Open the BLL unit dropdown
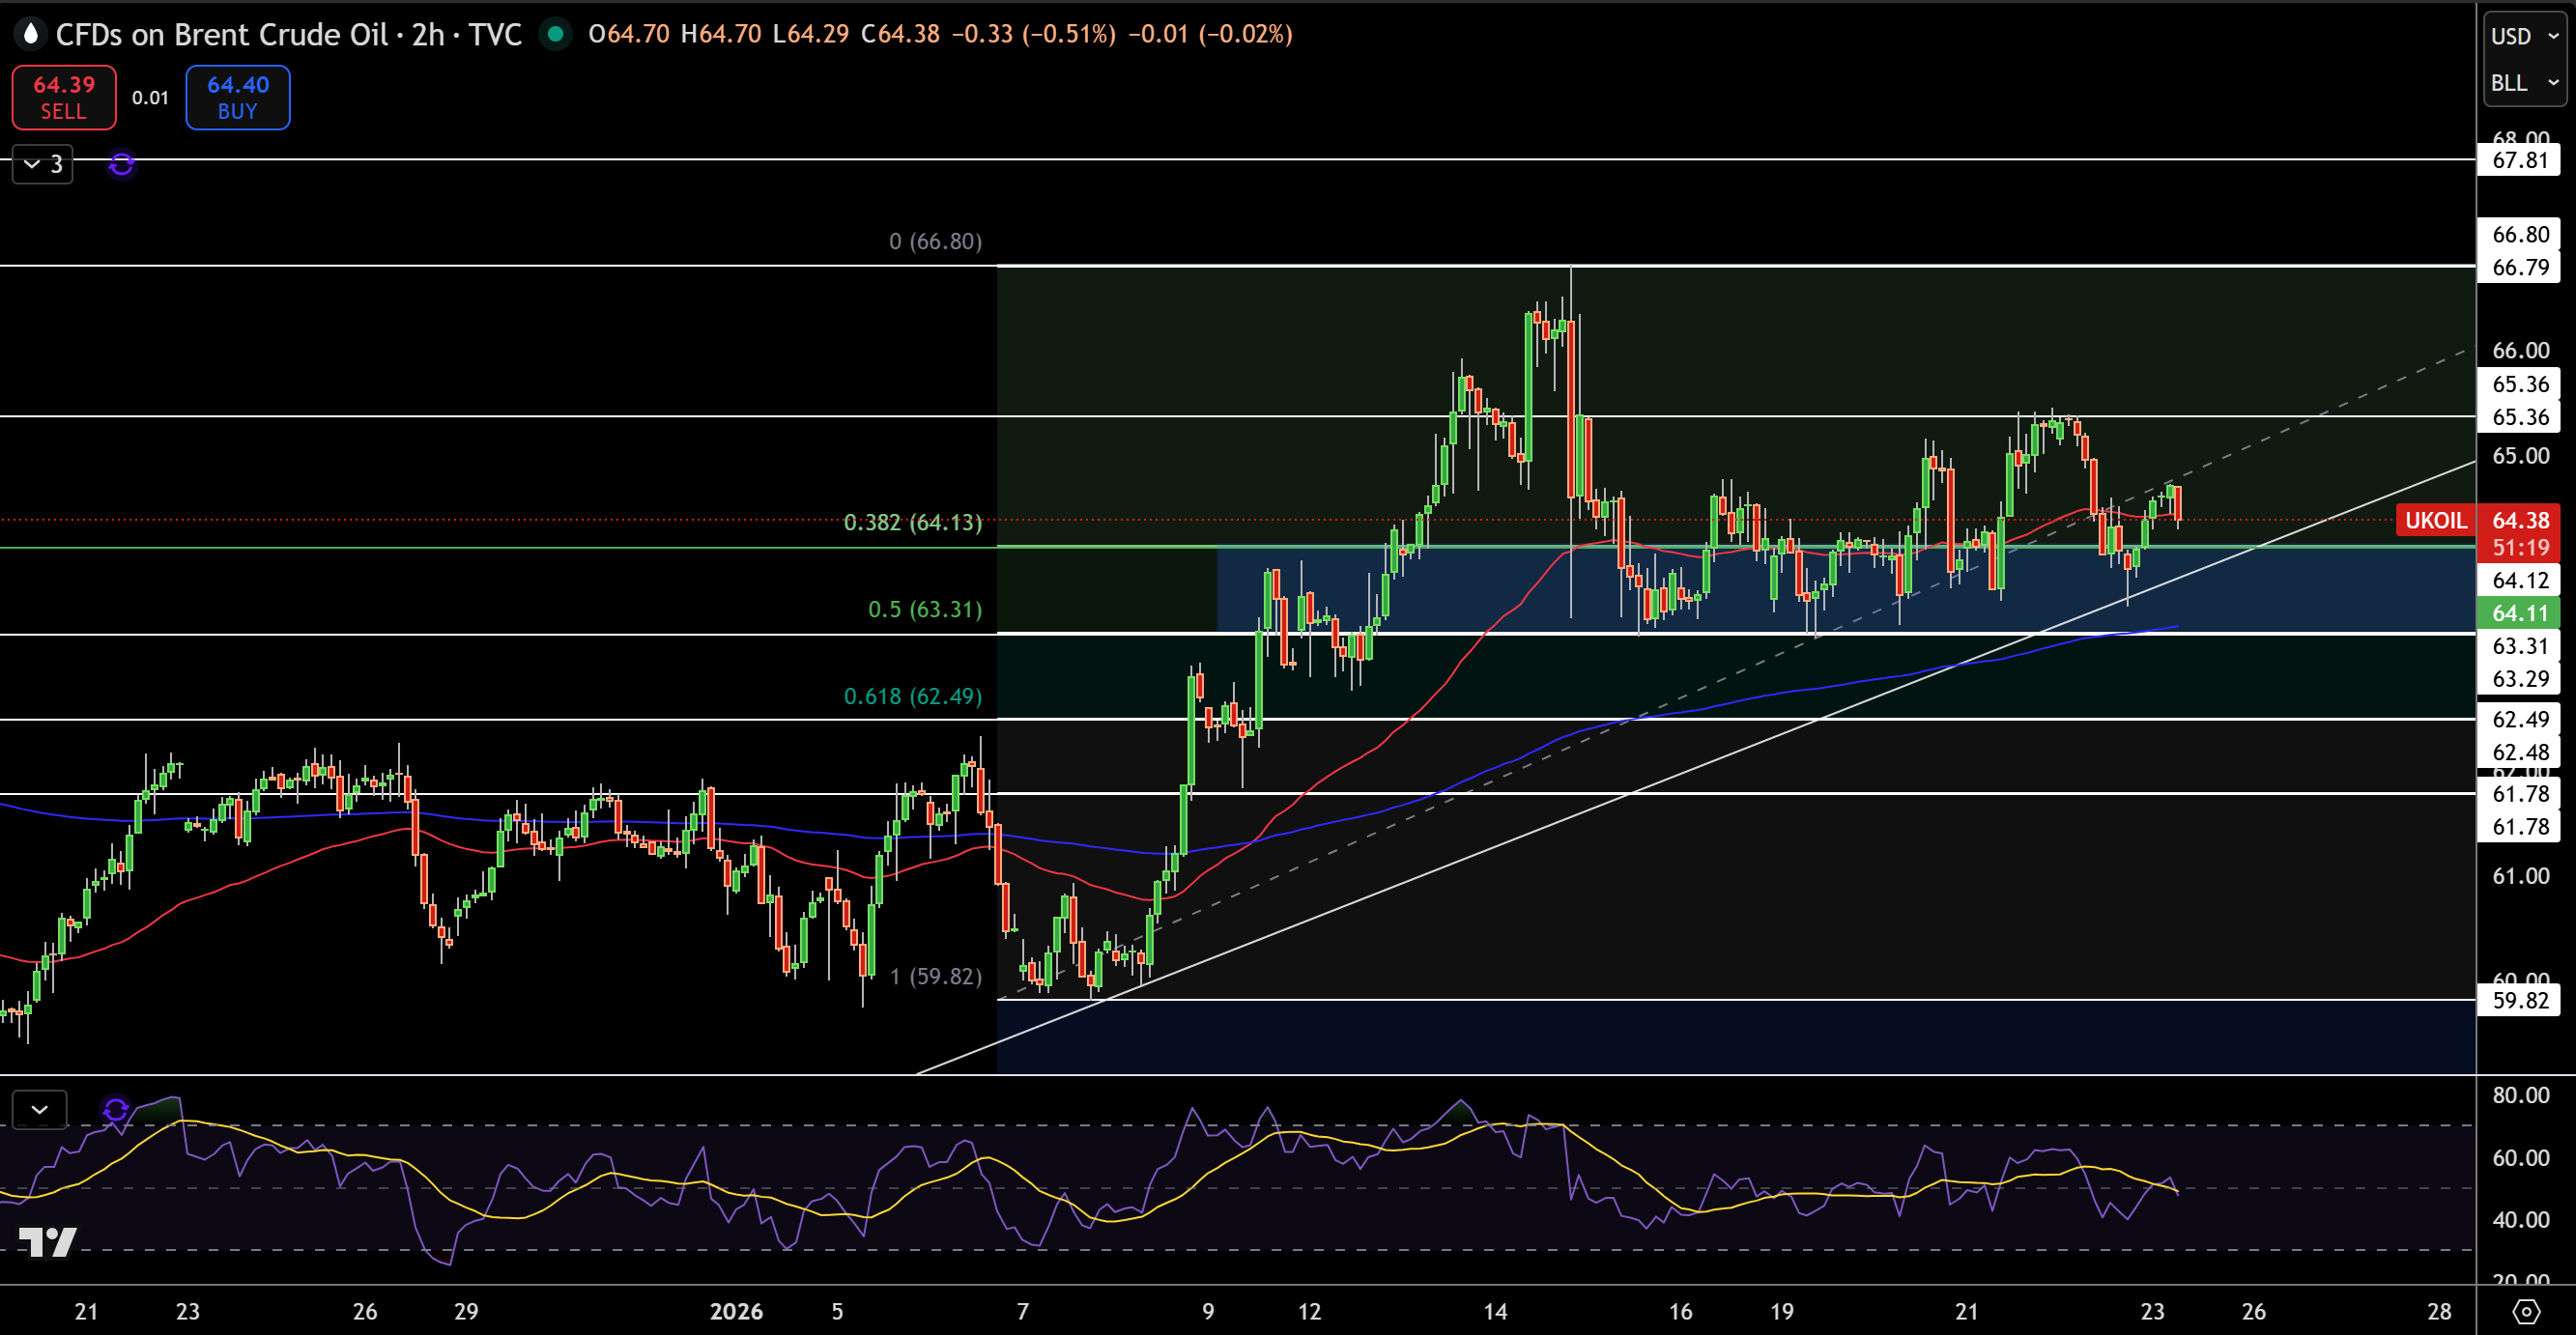The image size is (2576, 1335). pos(2524,83)
